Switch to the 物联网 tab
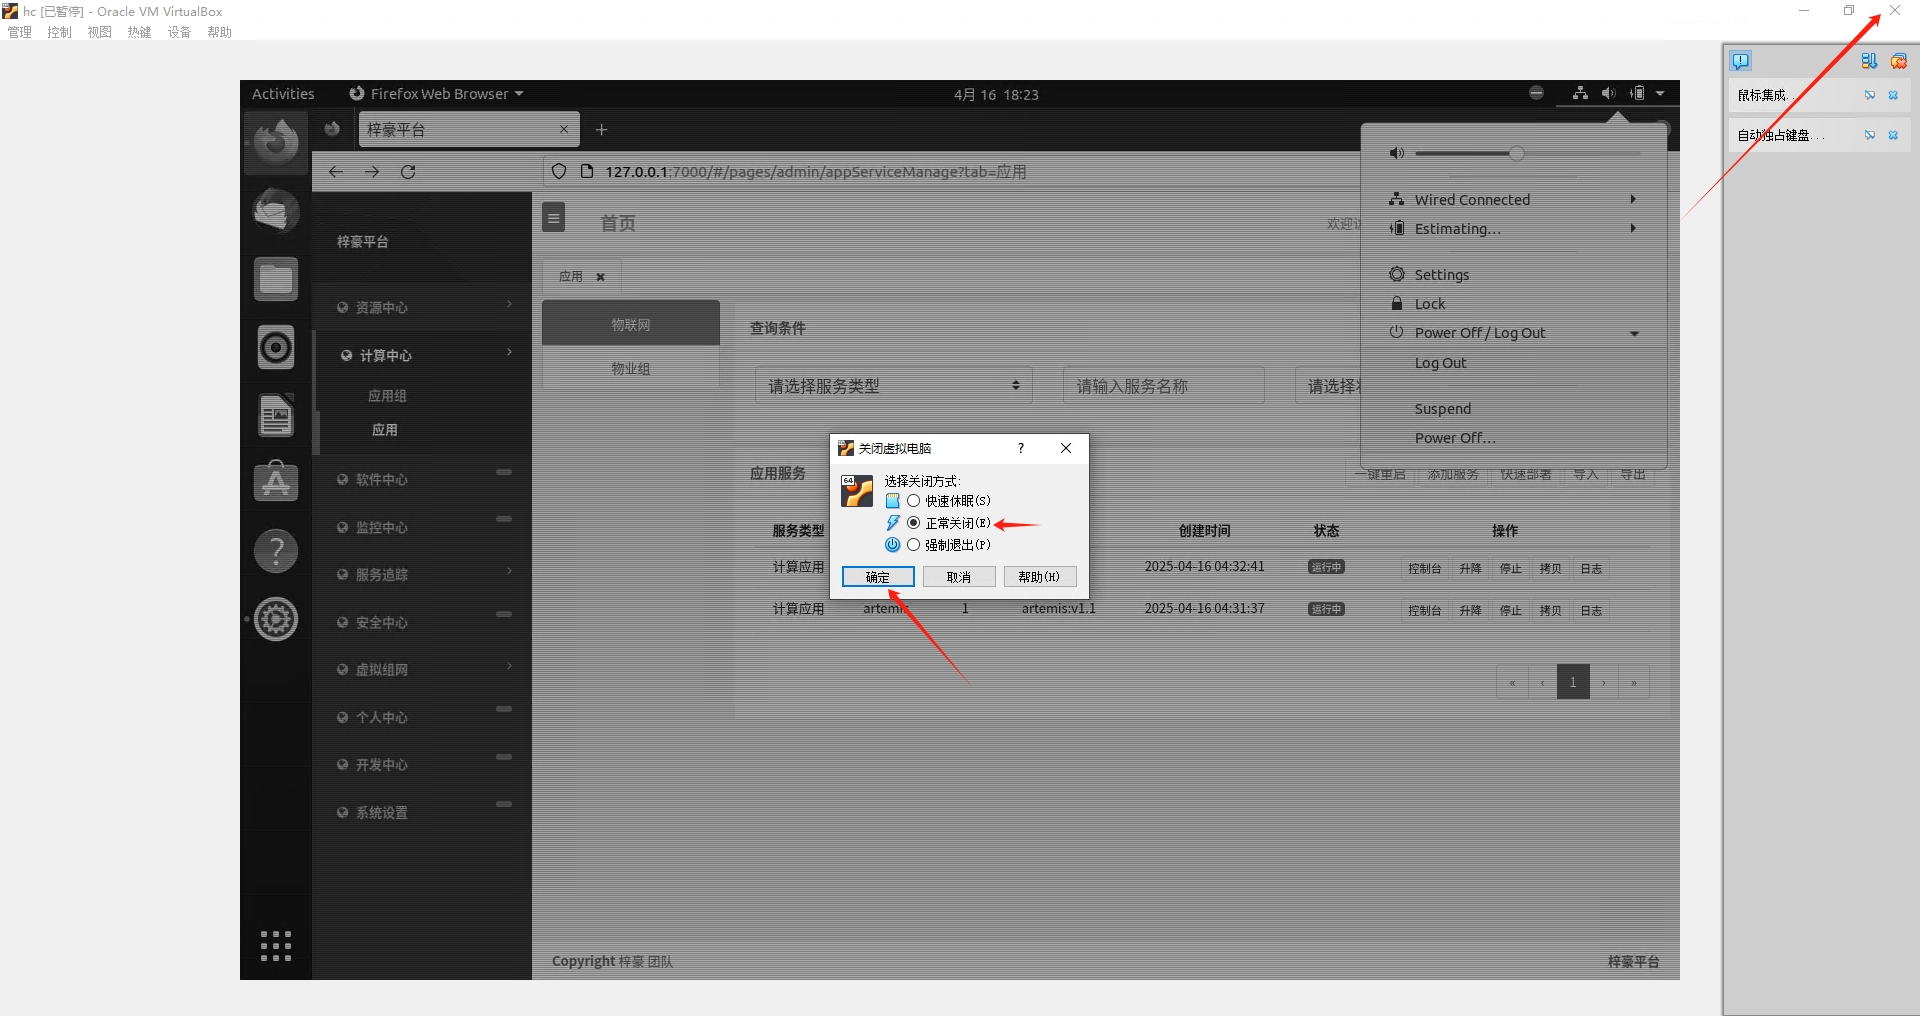Screen dimensions: 1920x1016 pos(631,324)
